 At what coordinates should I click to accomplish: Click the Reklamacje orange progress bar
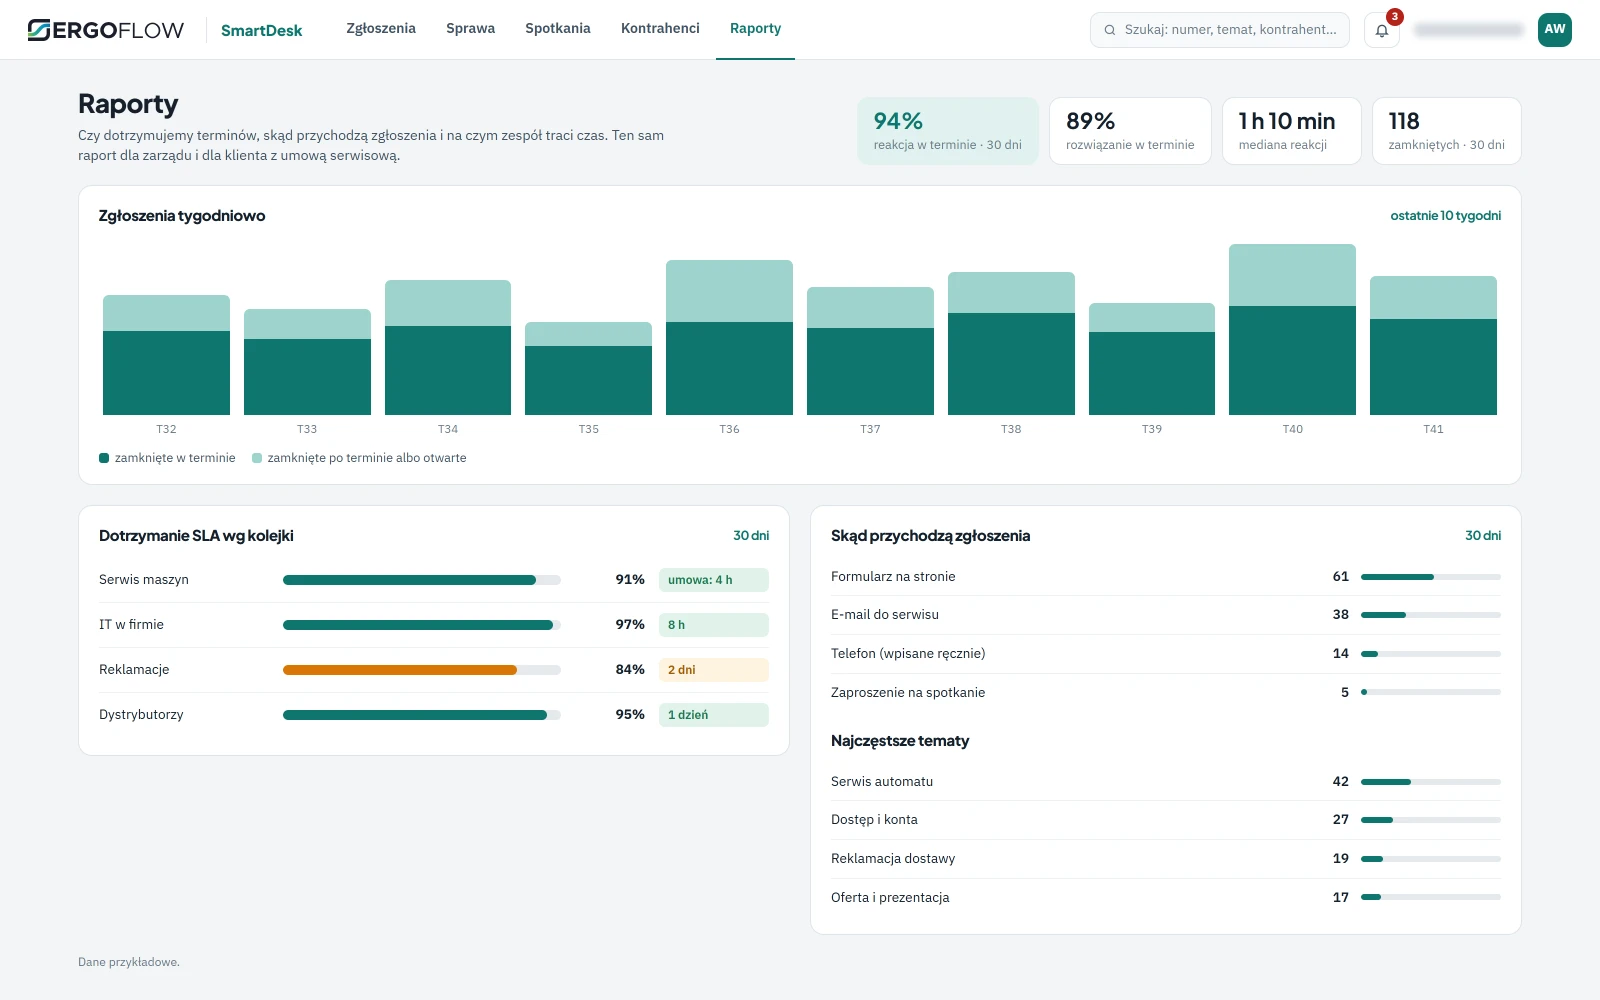(400, 670)
